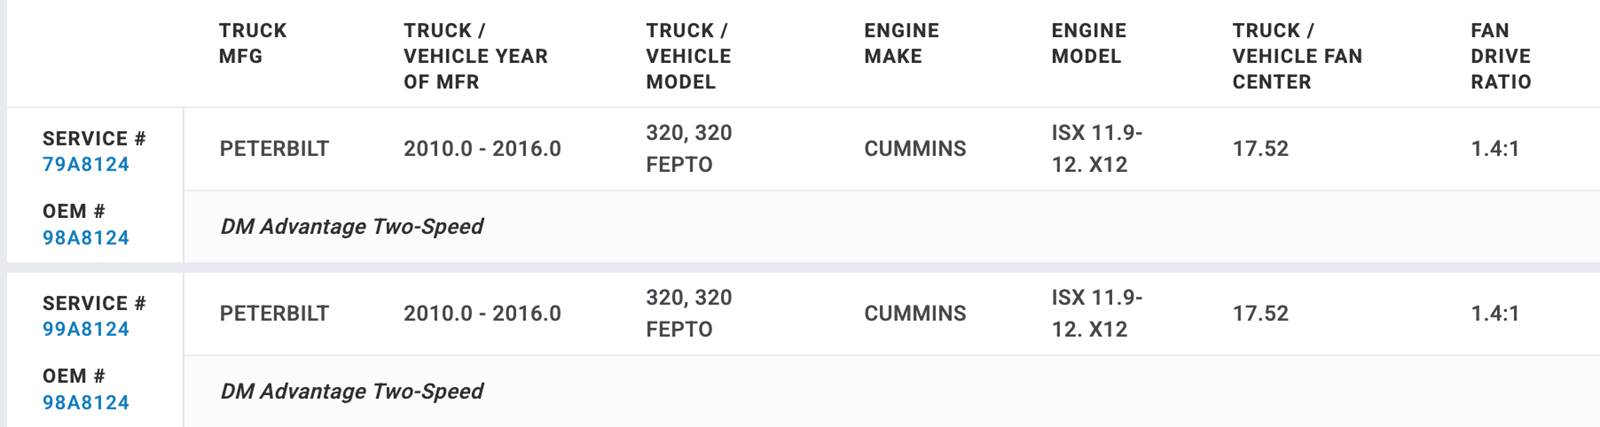Viewport: 1600px width, 427px height.
Task: Click the Truck MFG column header
Action: click(x=252, y=44)
